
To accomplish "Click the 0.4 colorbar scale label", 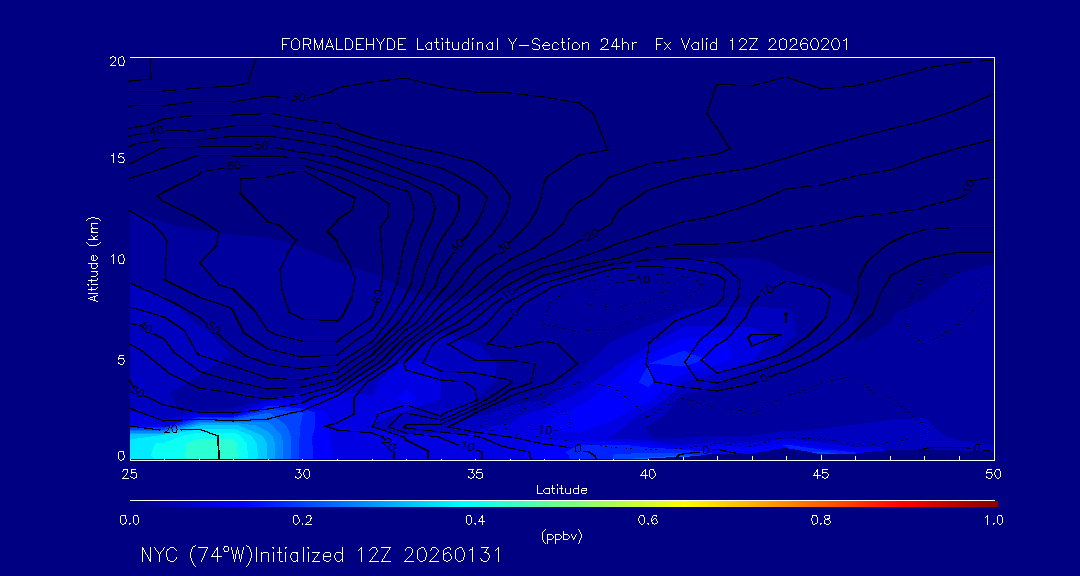I will pos(475,520).
